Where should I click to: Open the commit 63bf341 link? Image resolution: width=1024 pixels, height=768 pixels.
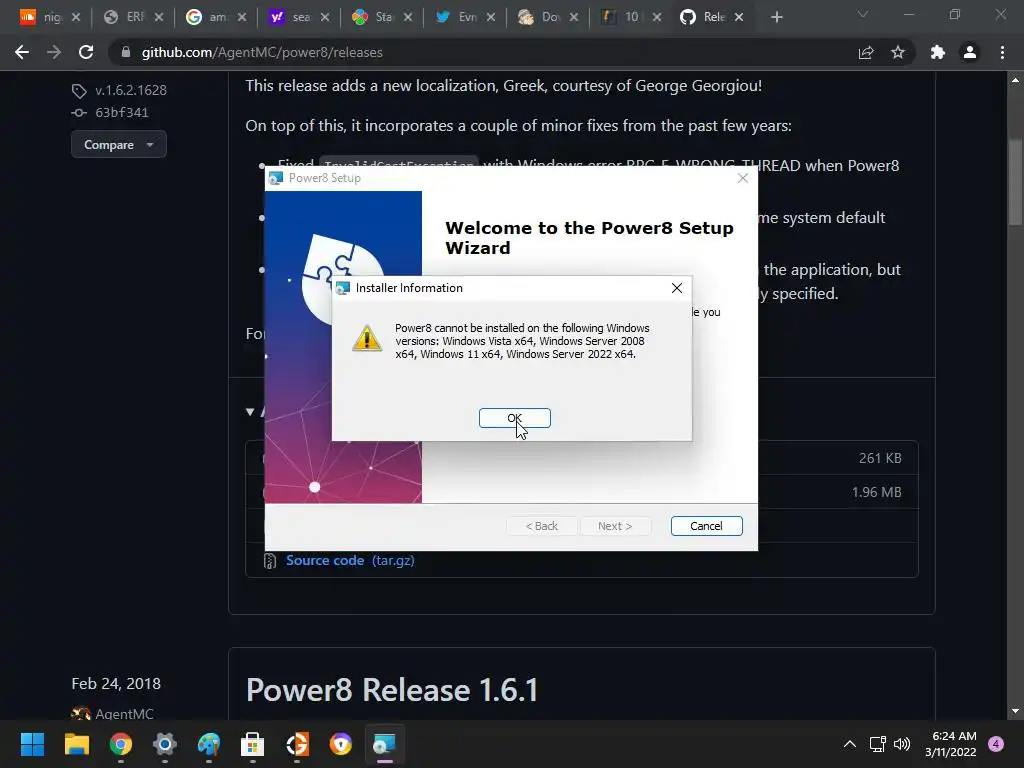pyautogui.click(x=121, y=112)
